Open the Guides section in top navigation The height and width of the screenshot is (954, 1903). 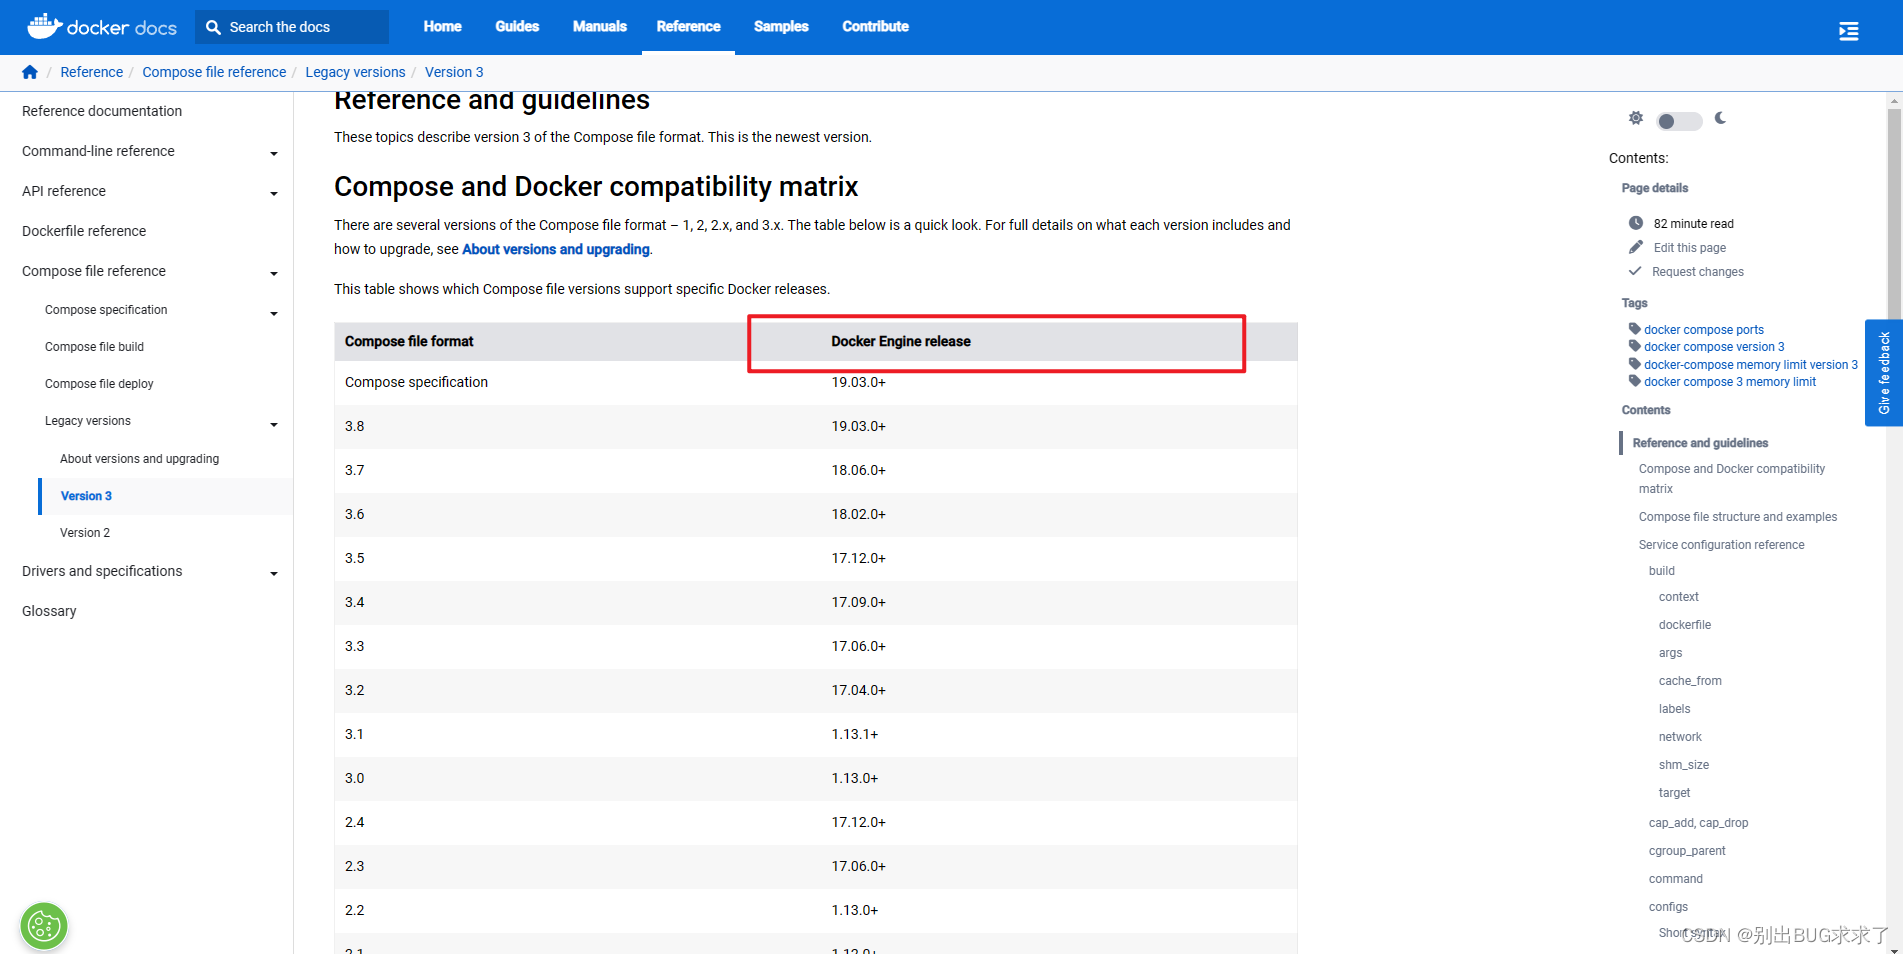[x=516, y=27]
